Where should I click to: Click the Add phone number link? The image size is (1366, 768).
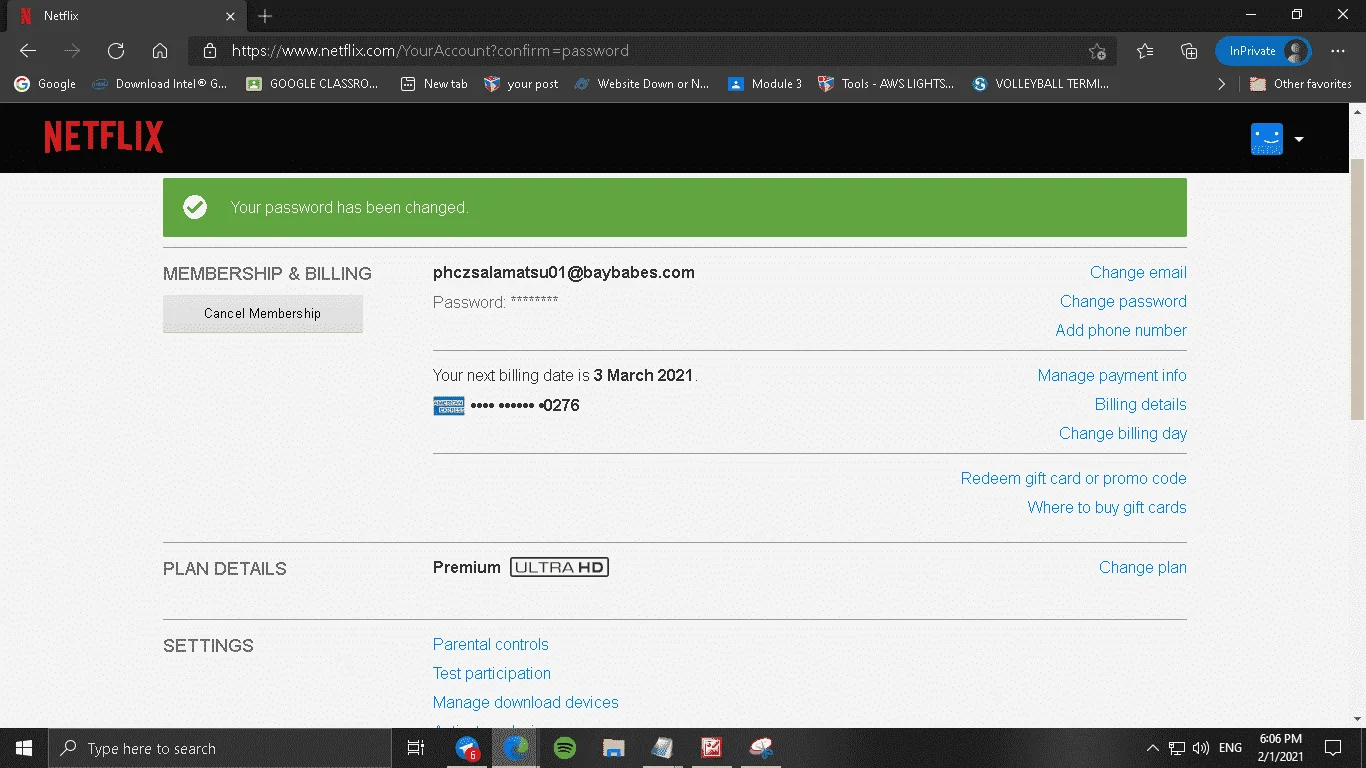point(1121,330)
